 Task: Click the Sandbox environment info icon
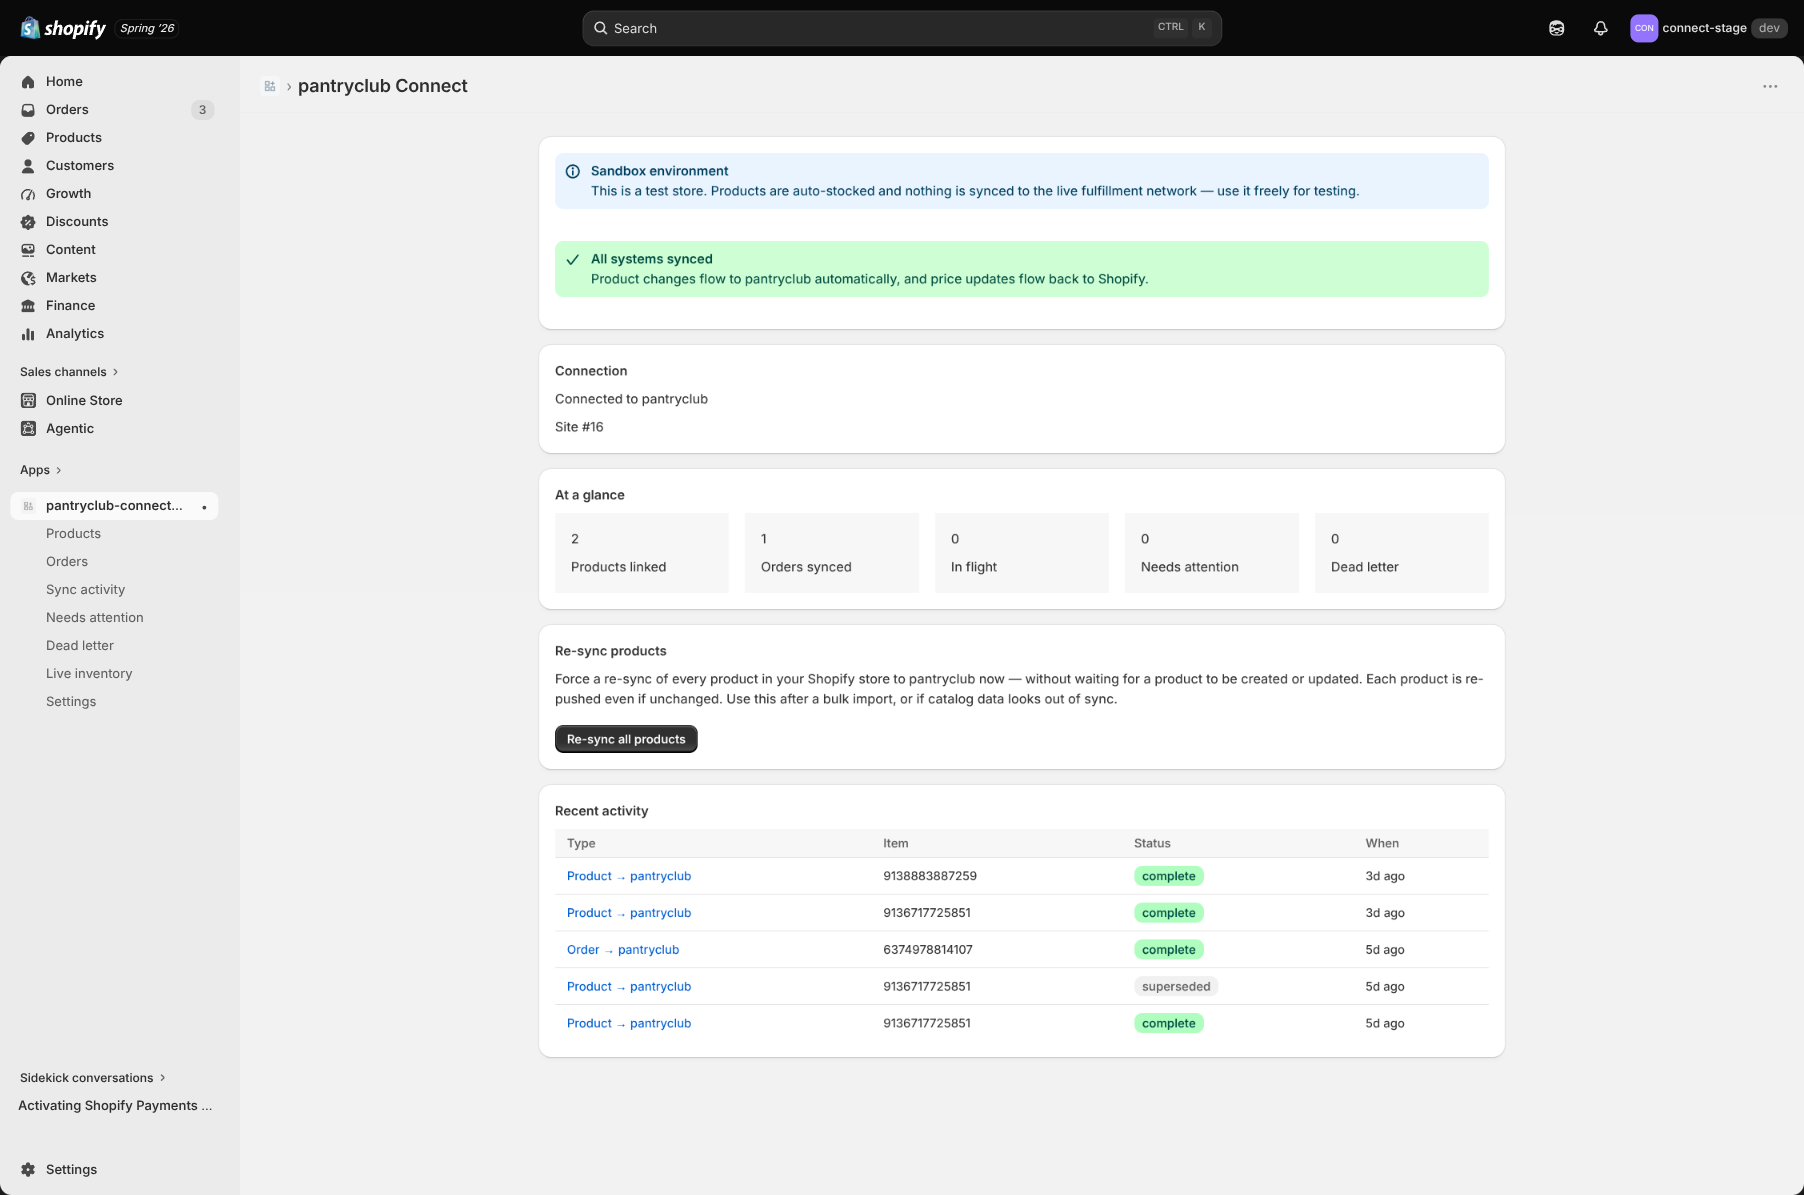[x=573, y=171]
